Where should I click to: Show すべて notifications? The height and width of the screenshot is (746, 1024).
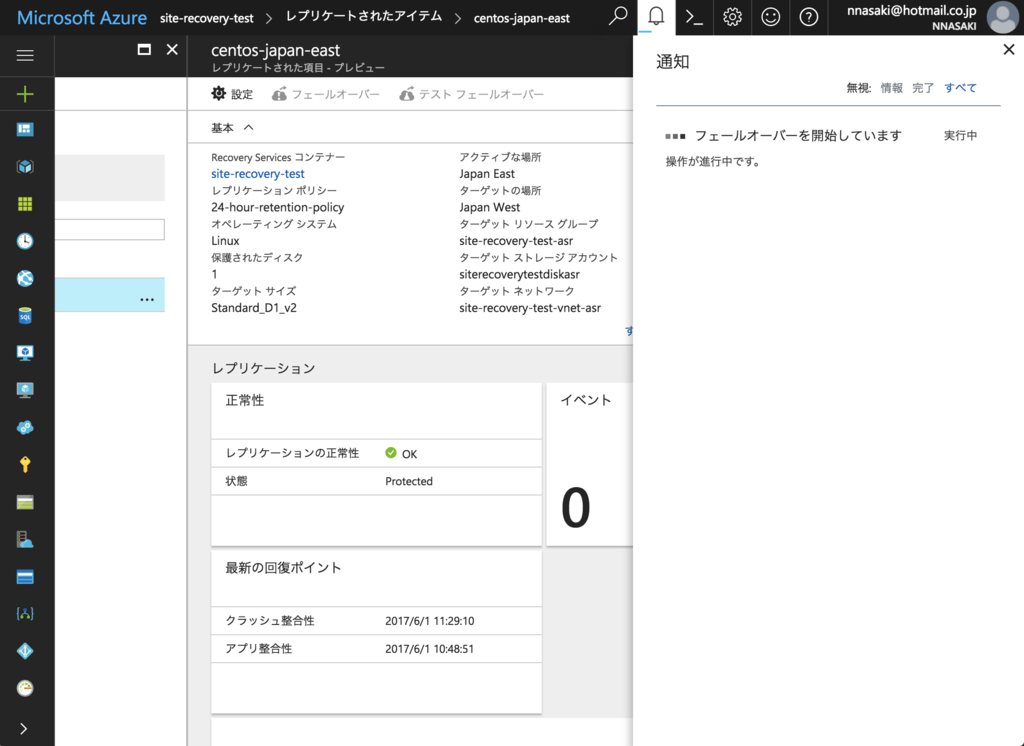click(960, 88)
